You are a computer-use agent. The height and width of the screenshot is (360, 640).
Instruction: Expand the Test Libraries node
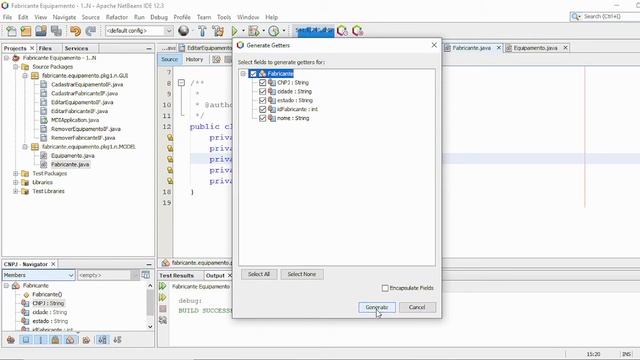coord(16,191)
